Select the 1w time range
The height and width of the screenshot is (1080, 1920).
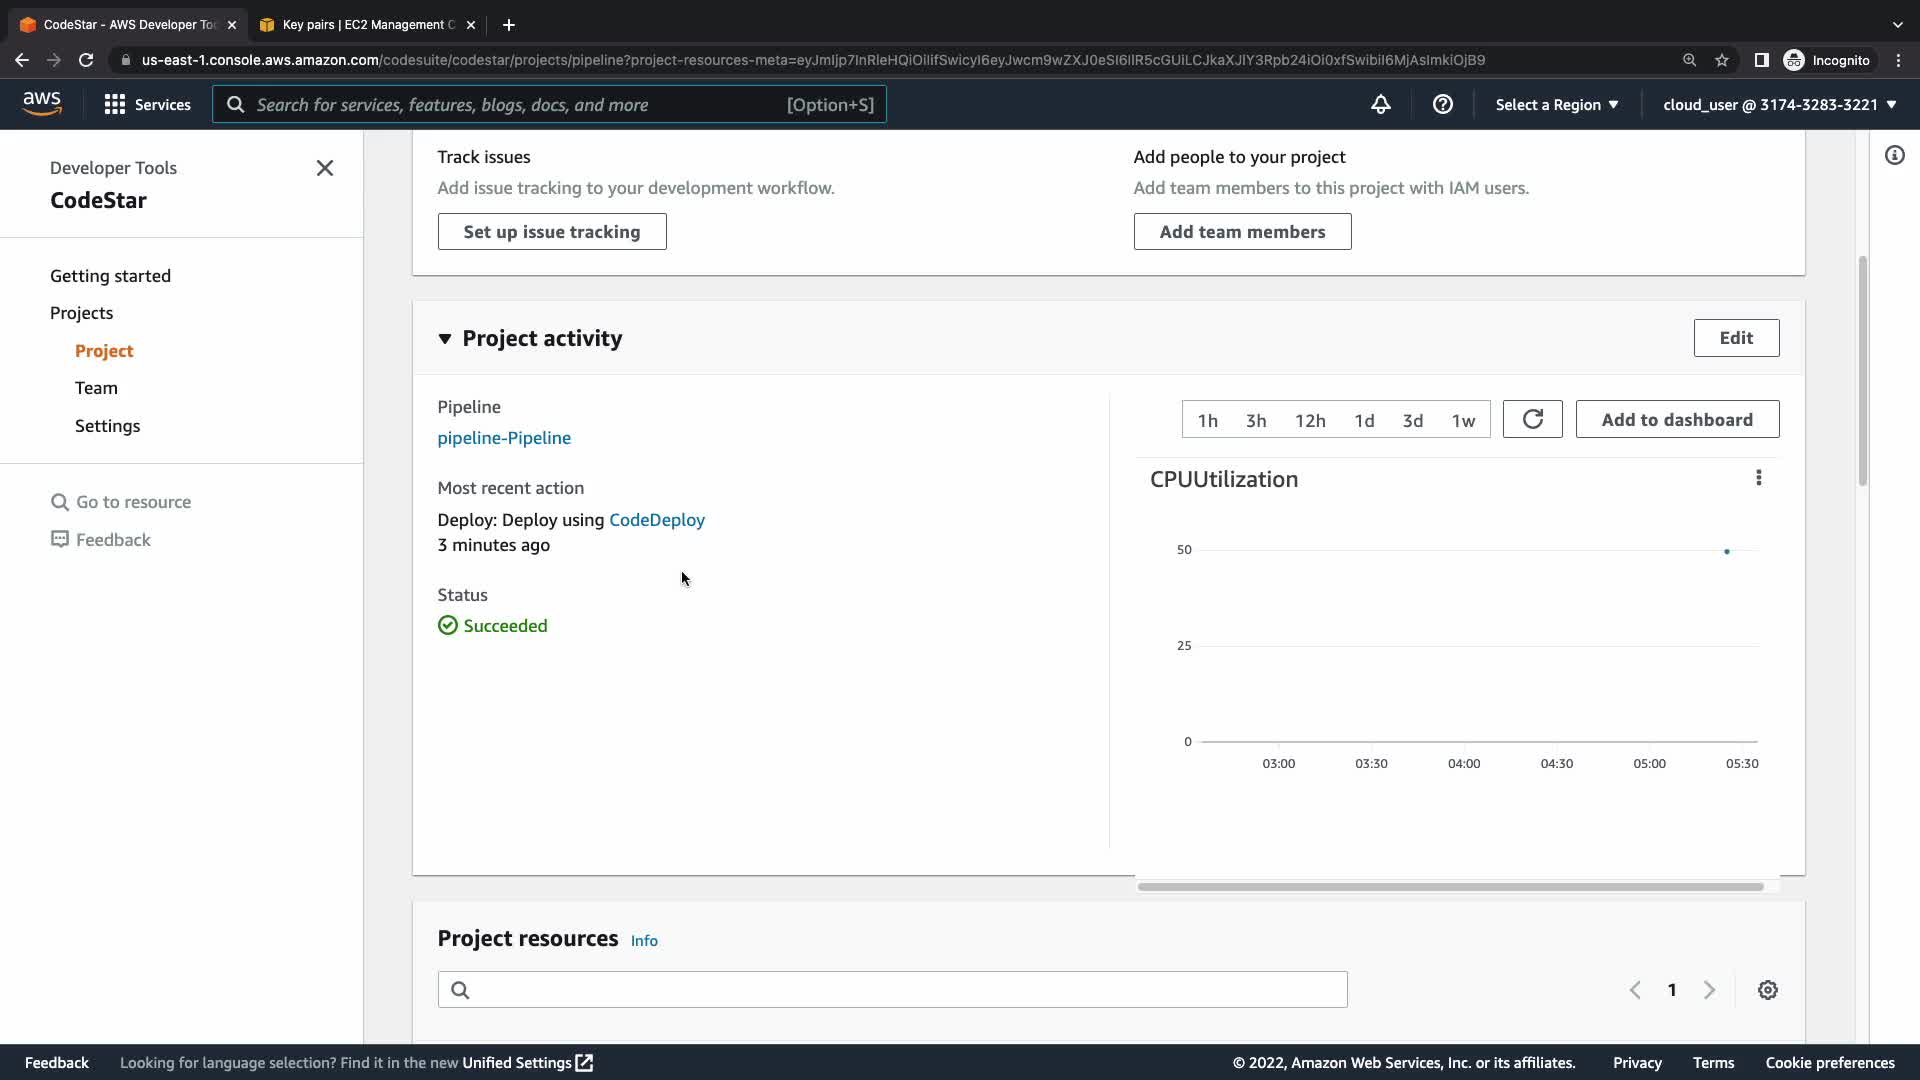click(x=1462, y=420)
